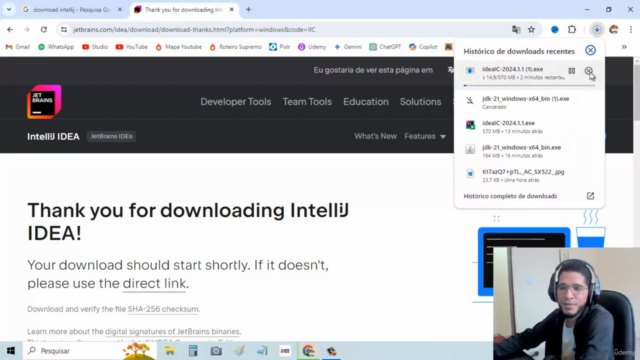The height and width of the screenshot is (360, 640).
Task: Click the blue extension icon in toolbar
Action: 554,29
